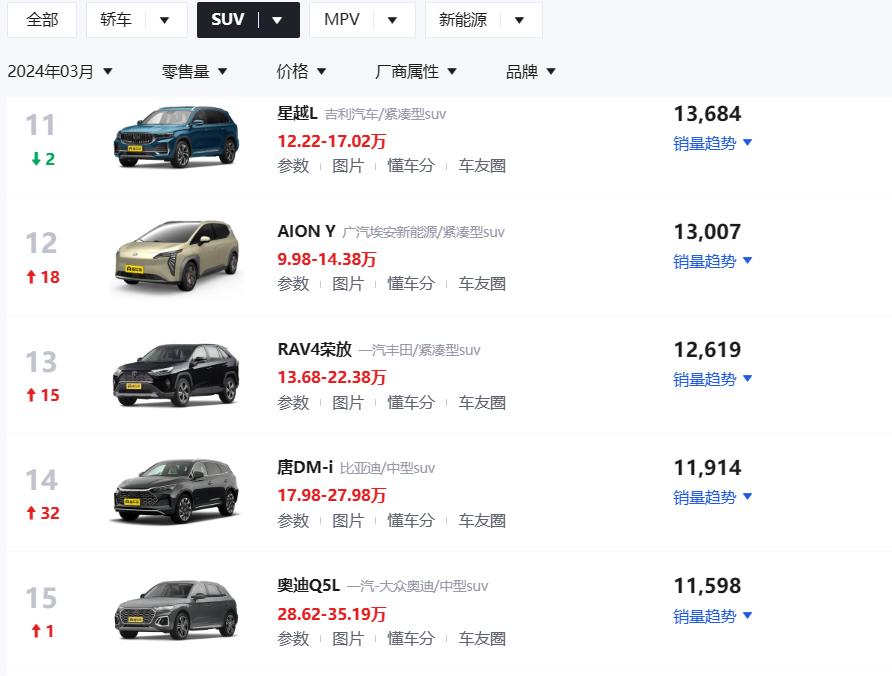
Task: Open 懂车分 for 唐DM-i
Action: coord(411,521)
